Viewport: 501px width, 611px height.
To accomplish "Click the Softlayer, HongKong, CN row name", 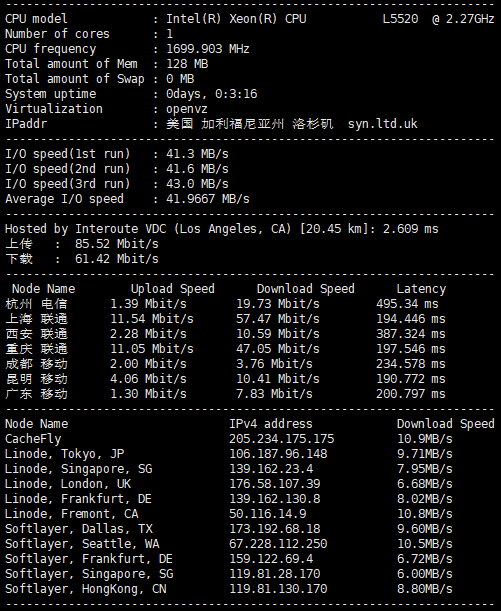I will [x=85, y=588].
